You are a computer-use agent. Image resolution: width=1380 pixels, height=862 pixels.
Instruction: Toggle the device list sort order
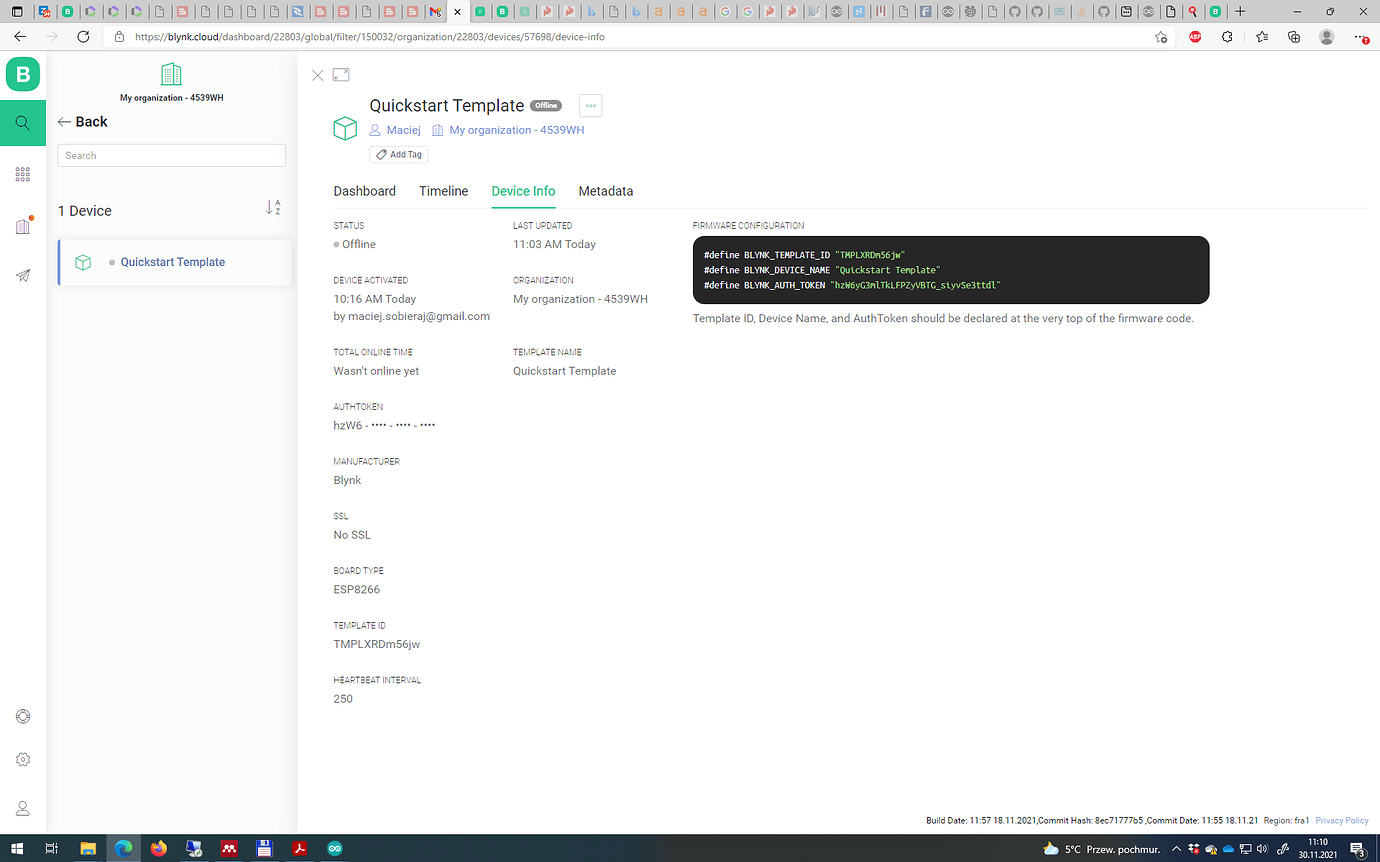pos(273,208)
